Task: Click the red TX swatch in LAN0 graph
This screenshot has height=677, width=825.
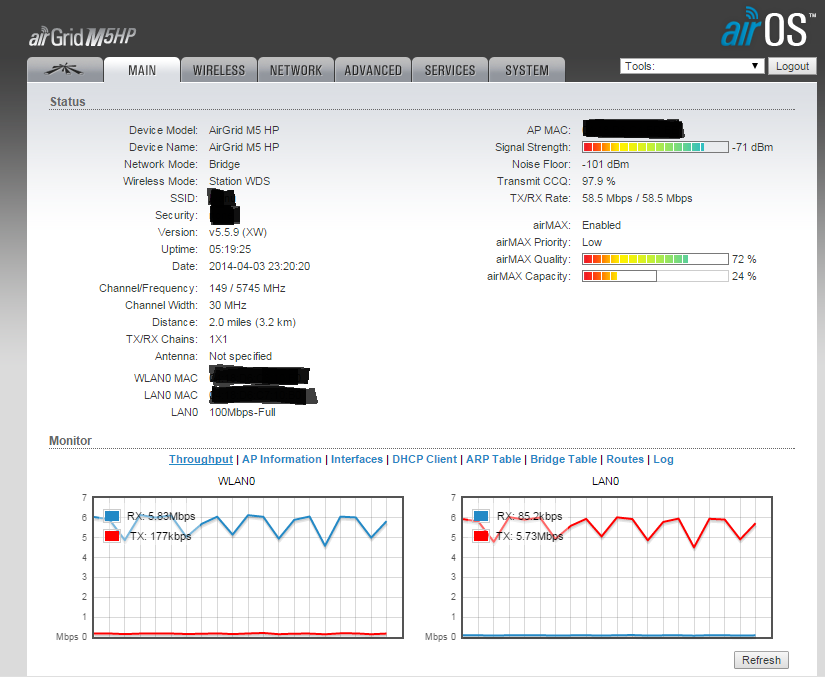Action: click(x=481, y=536)
